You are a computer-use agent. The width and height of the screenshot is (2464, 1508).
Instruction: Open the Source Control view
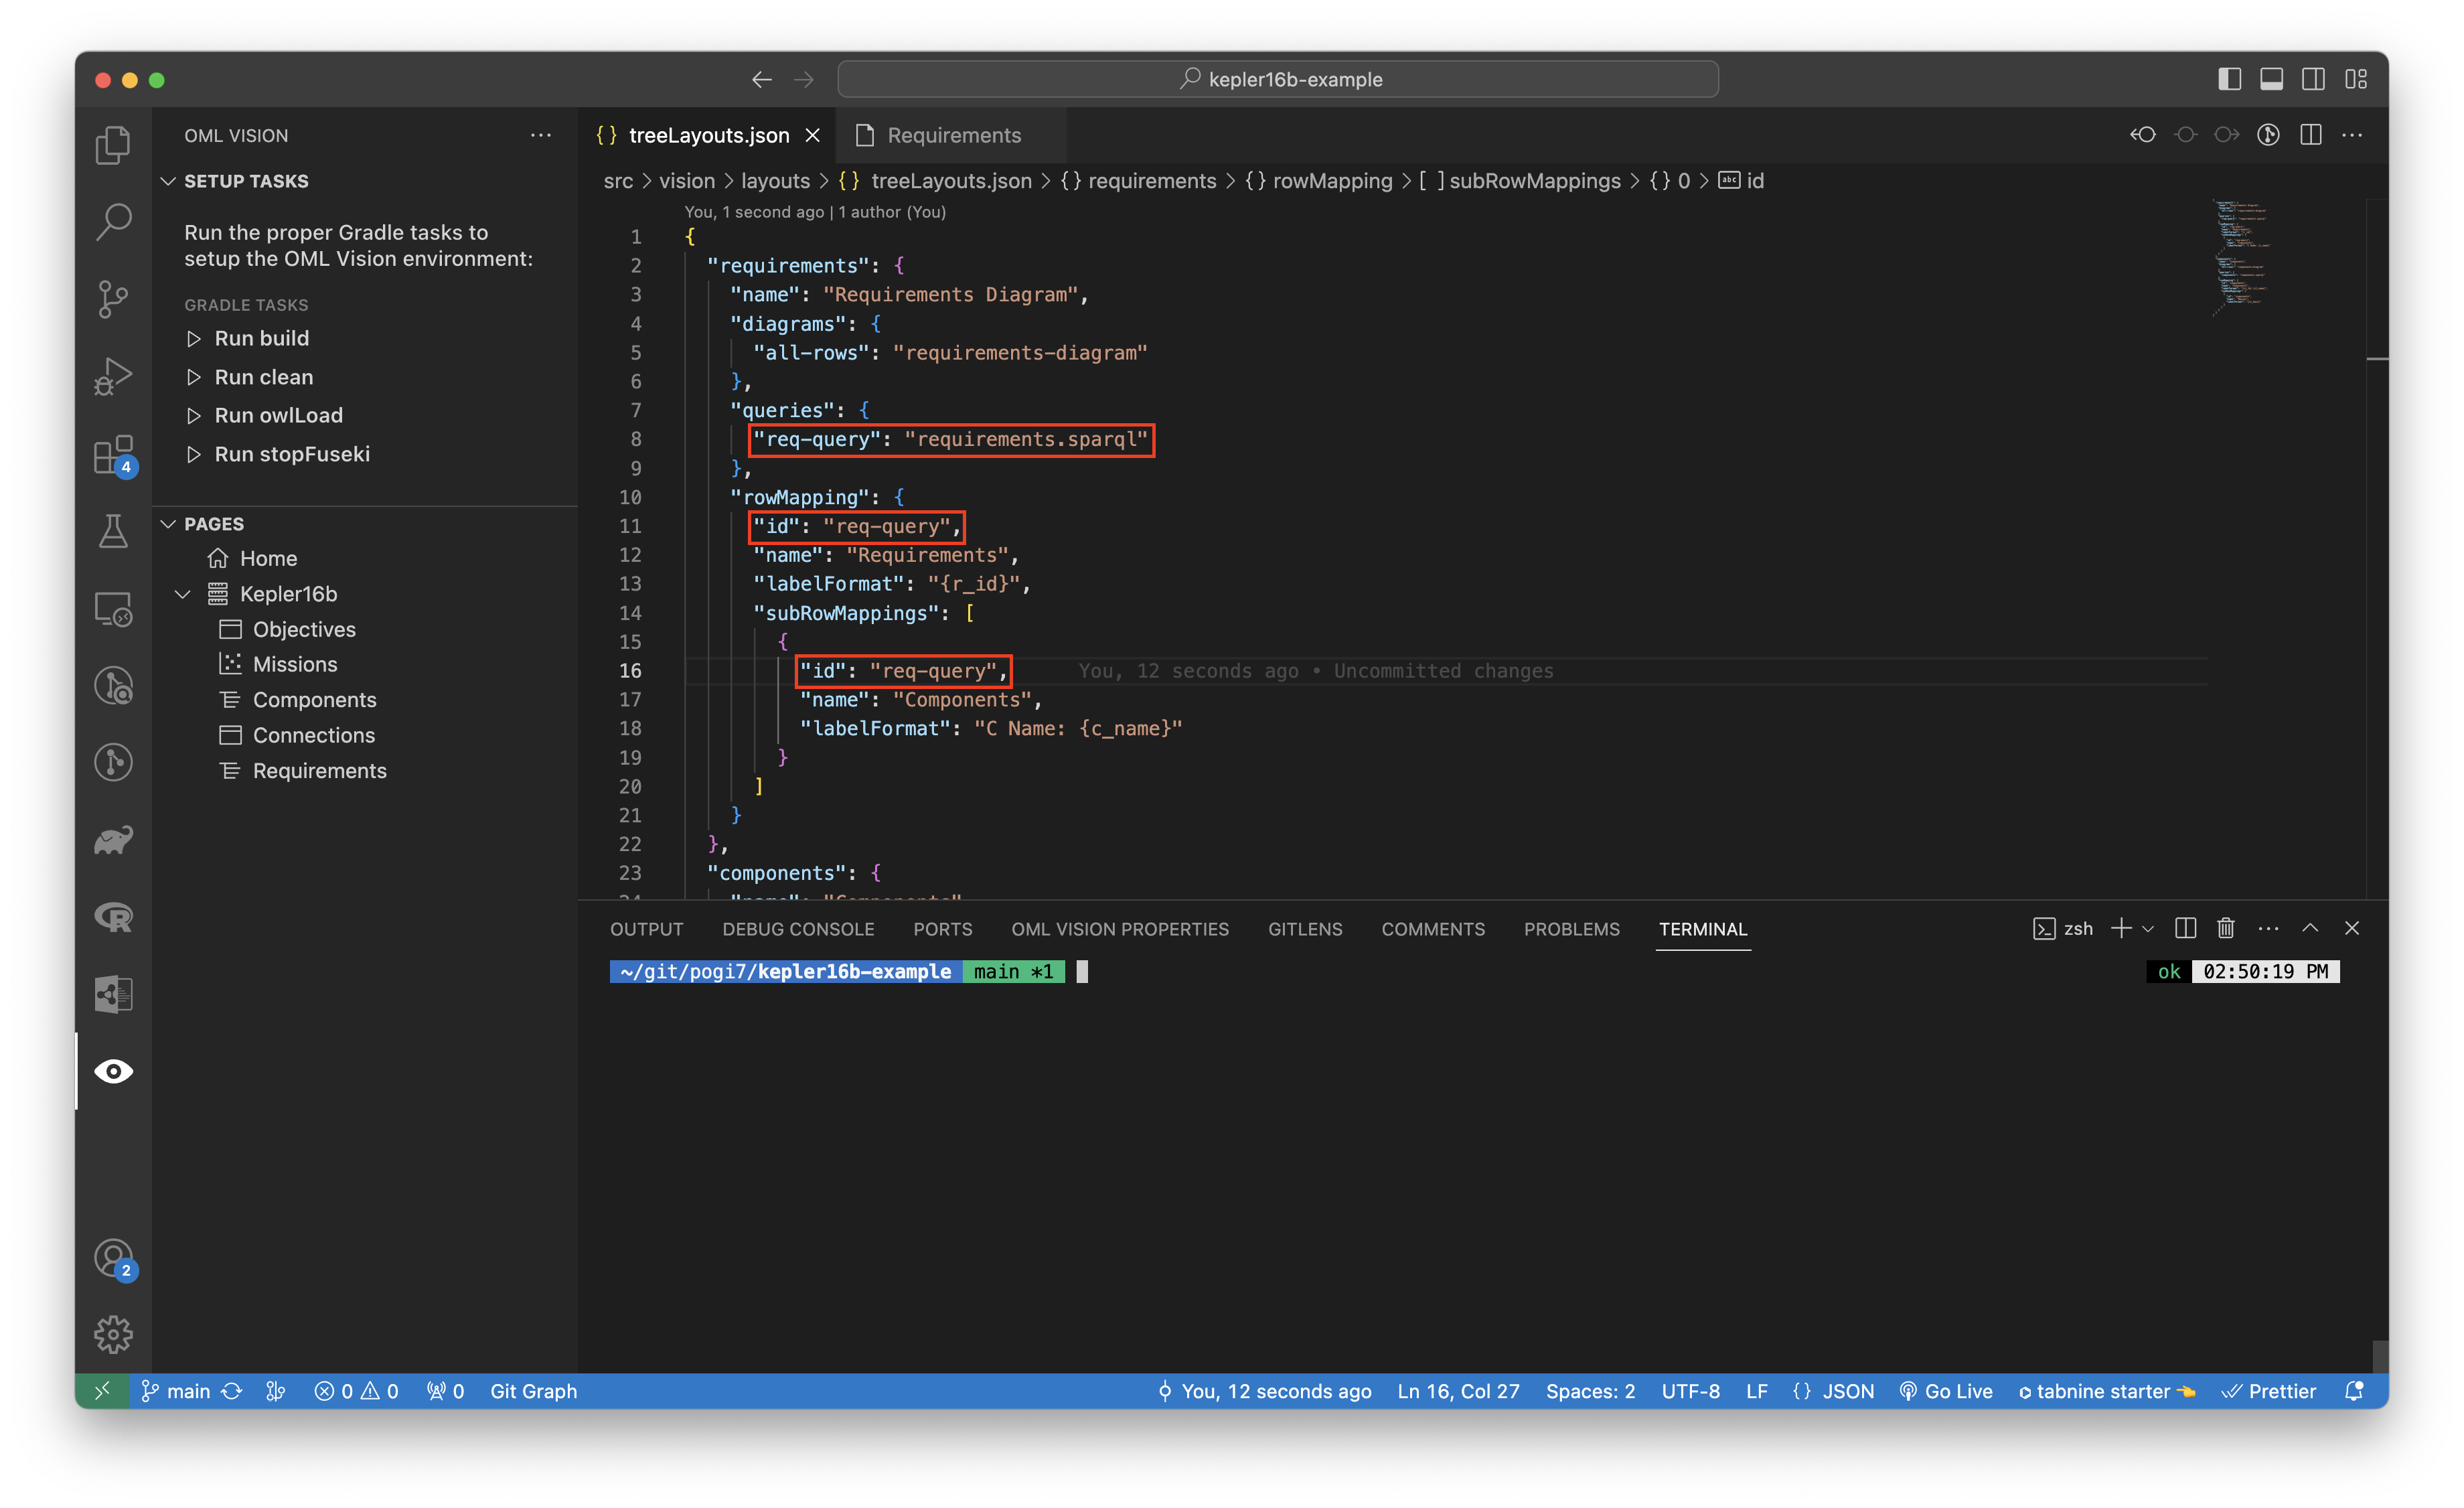coord(113,299)
